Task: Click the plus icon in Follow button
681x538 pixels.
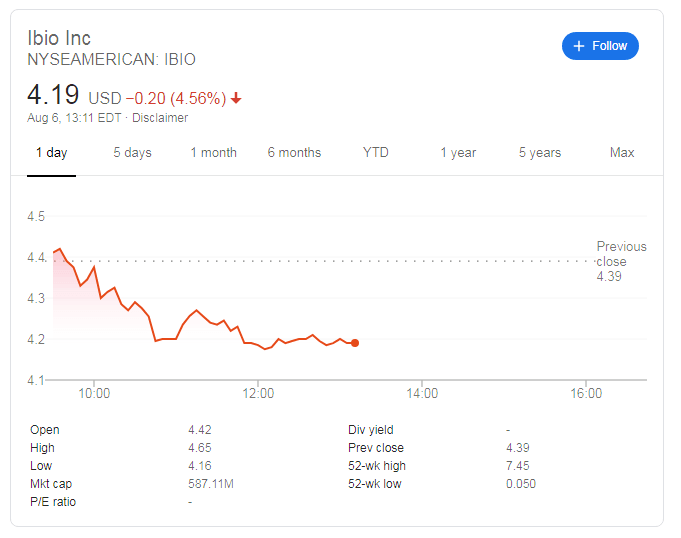Action: click(579, 46)
